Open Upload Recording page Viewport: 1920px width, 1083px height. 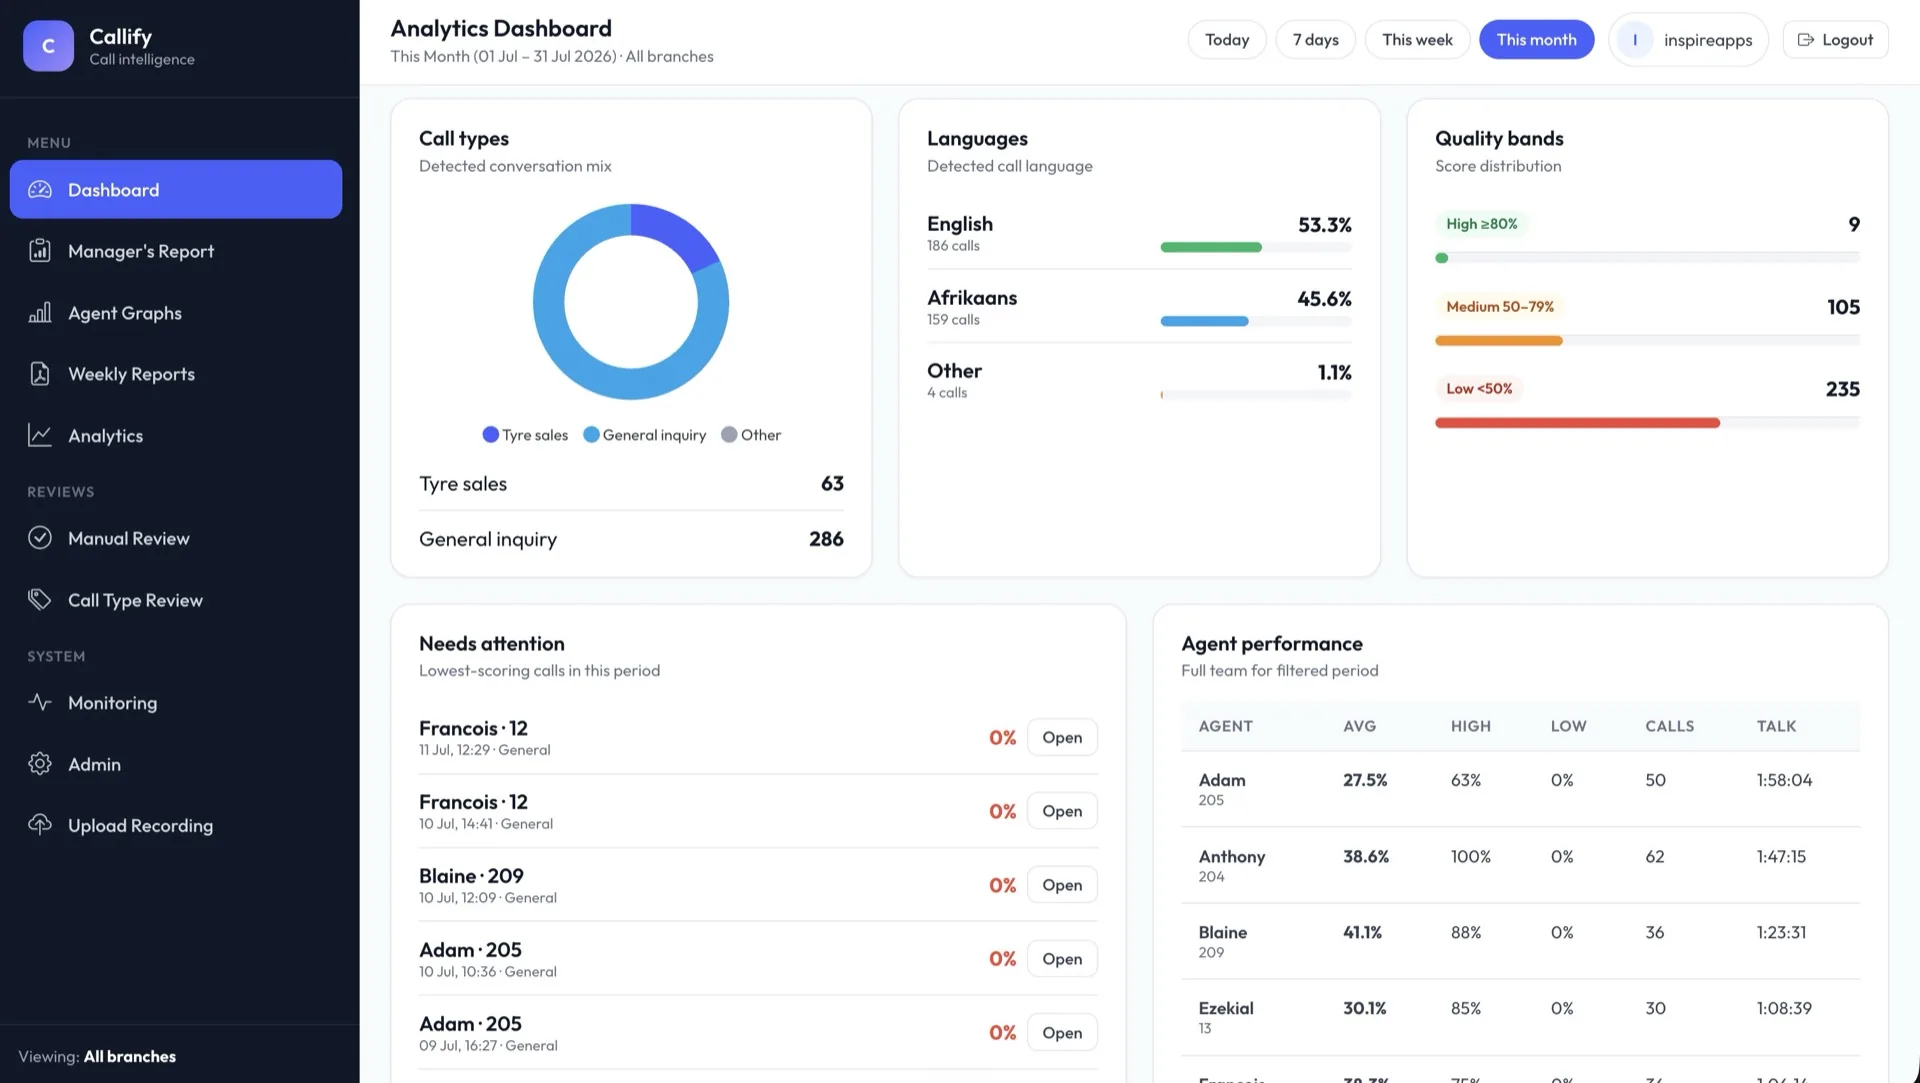tap(176, 825)
